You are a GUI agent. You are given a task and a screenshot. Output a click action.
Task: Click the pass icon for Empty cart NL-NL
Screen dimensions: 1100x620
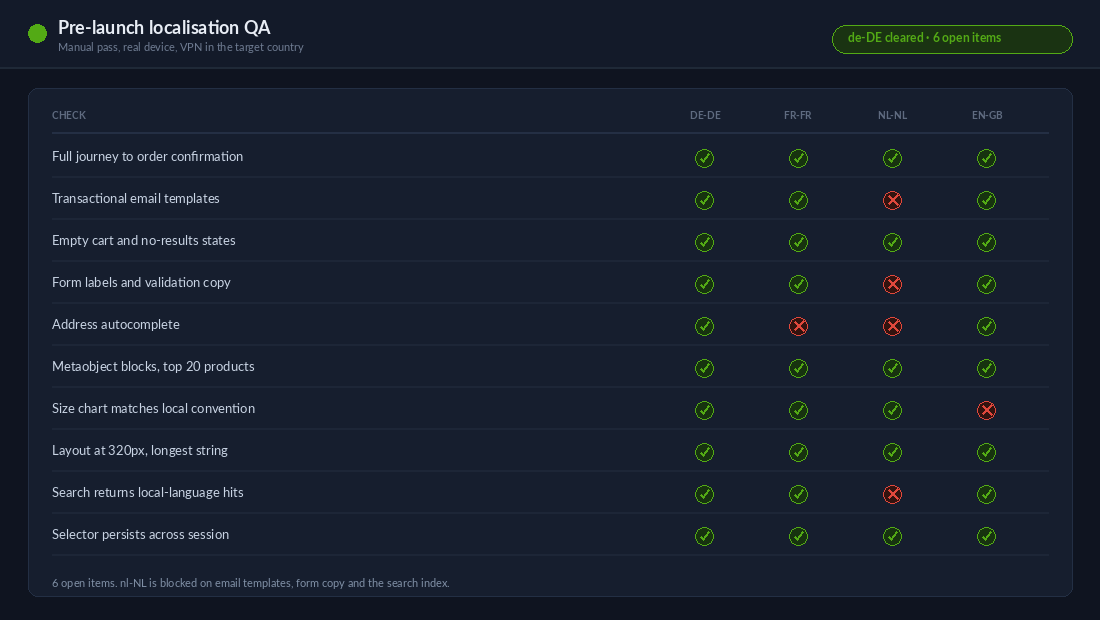[x=892, y=243]
